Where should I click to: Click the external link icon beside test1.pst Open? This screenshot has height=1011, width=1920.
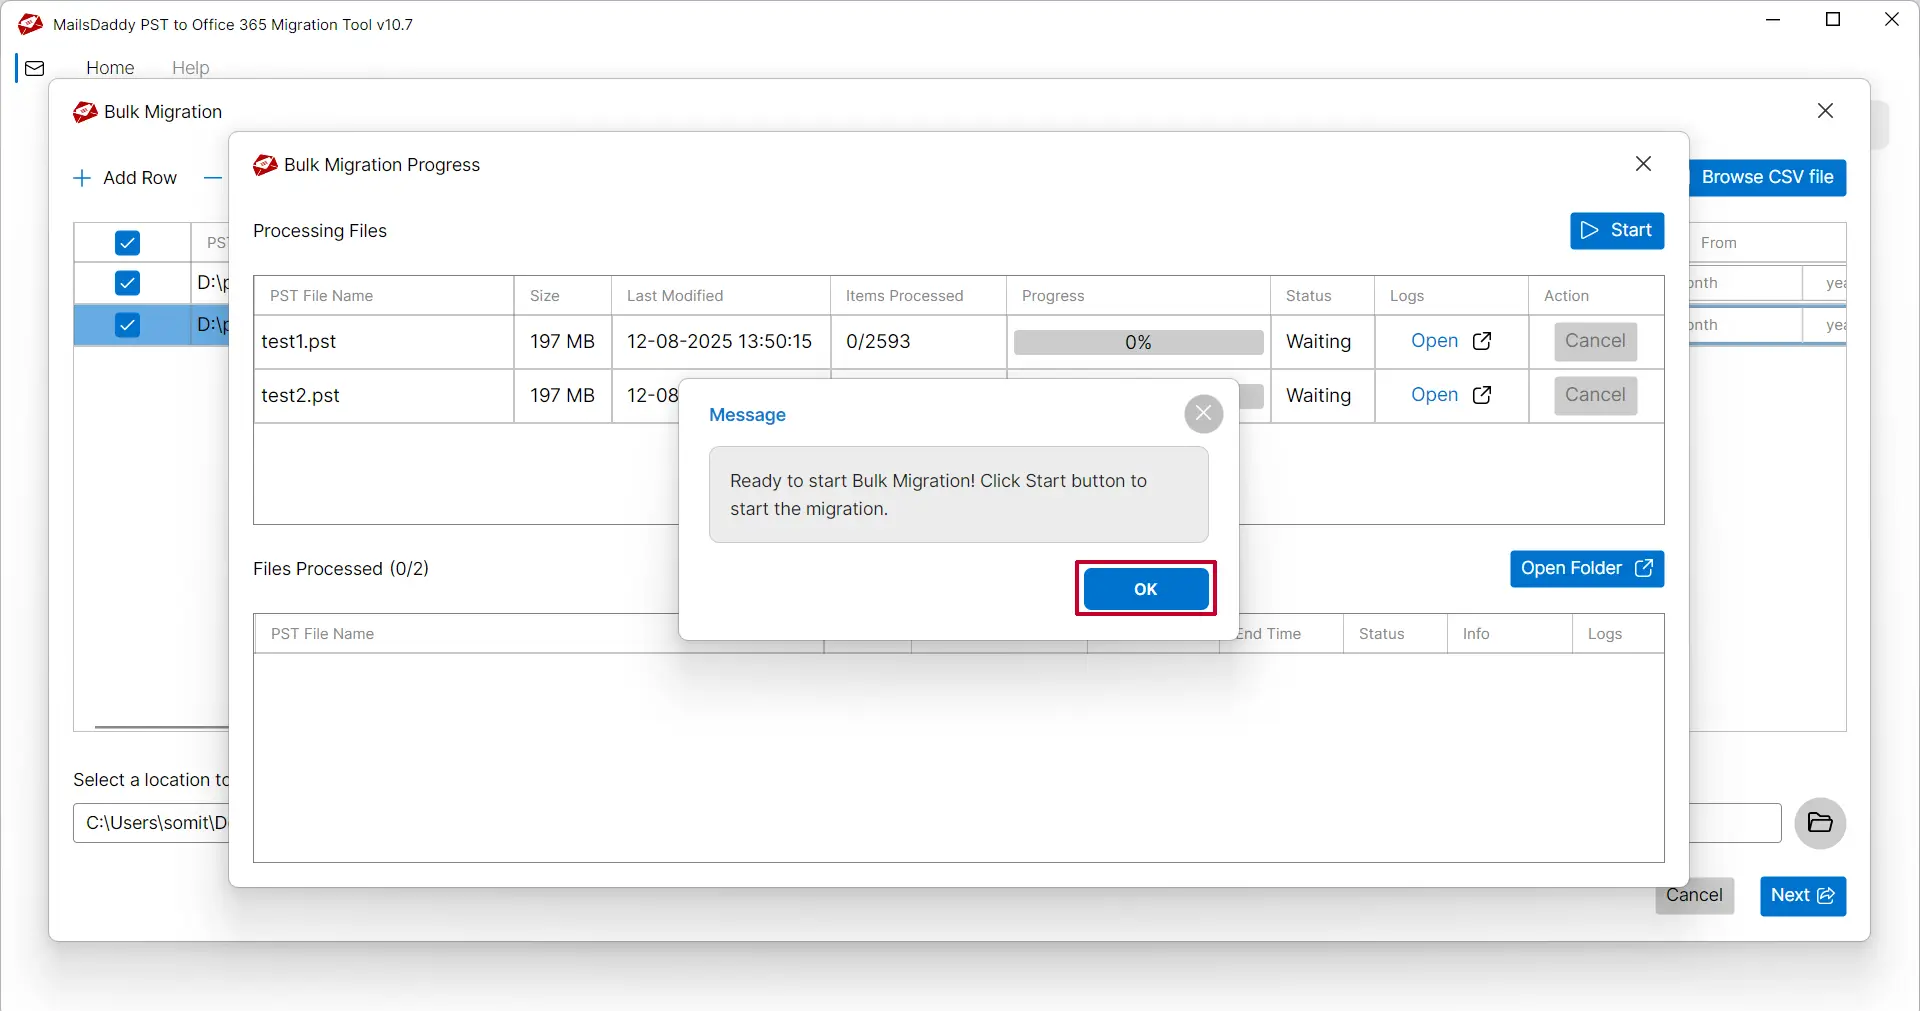(1483, 341)
